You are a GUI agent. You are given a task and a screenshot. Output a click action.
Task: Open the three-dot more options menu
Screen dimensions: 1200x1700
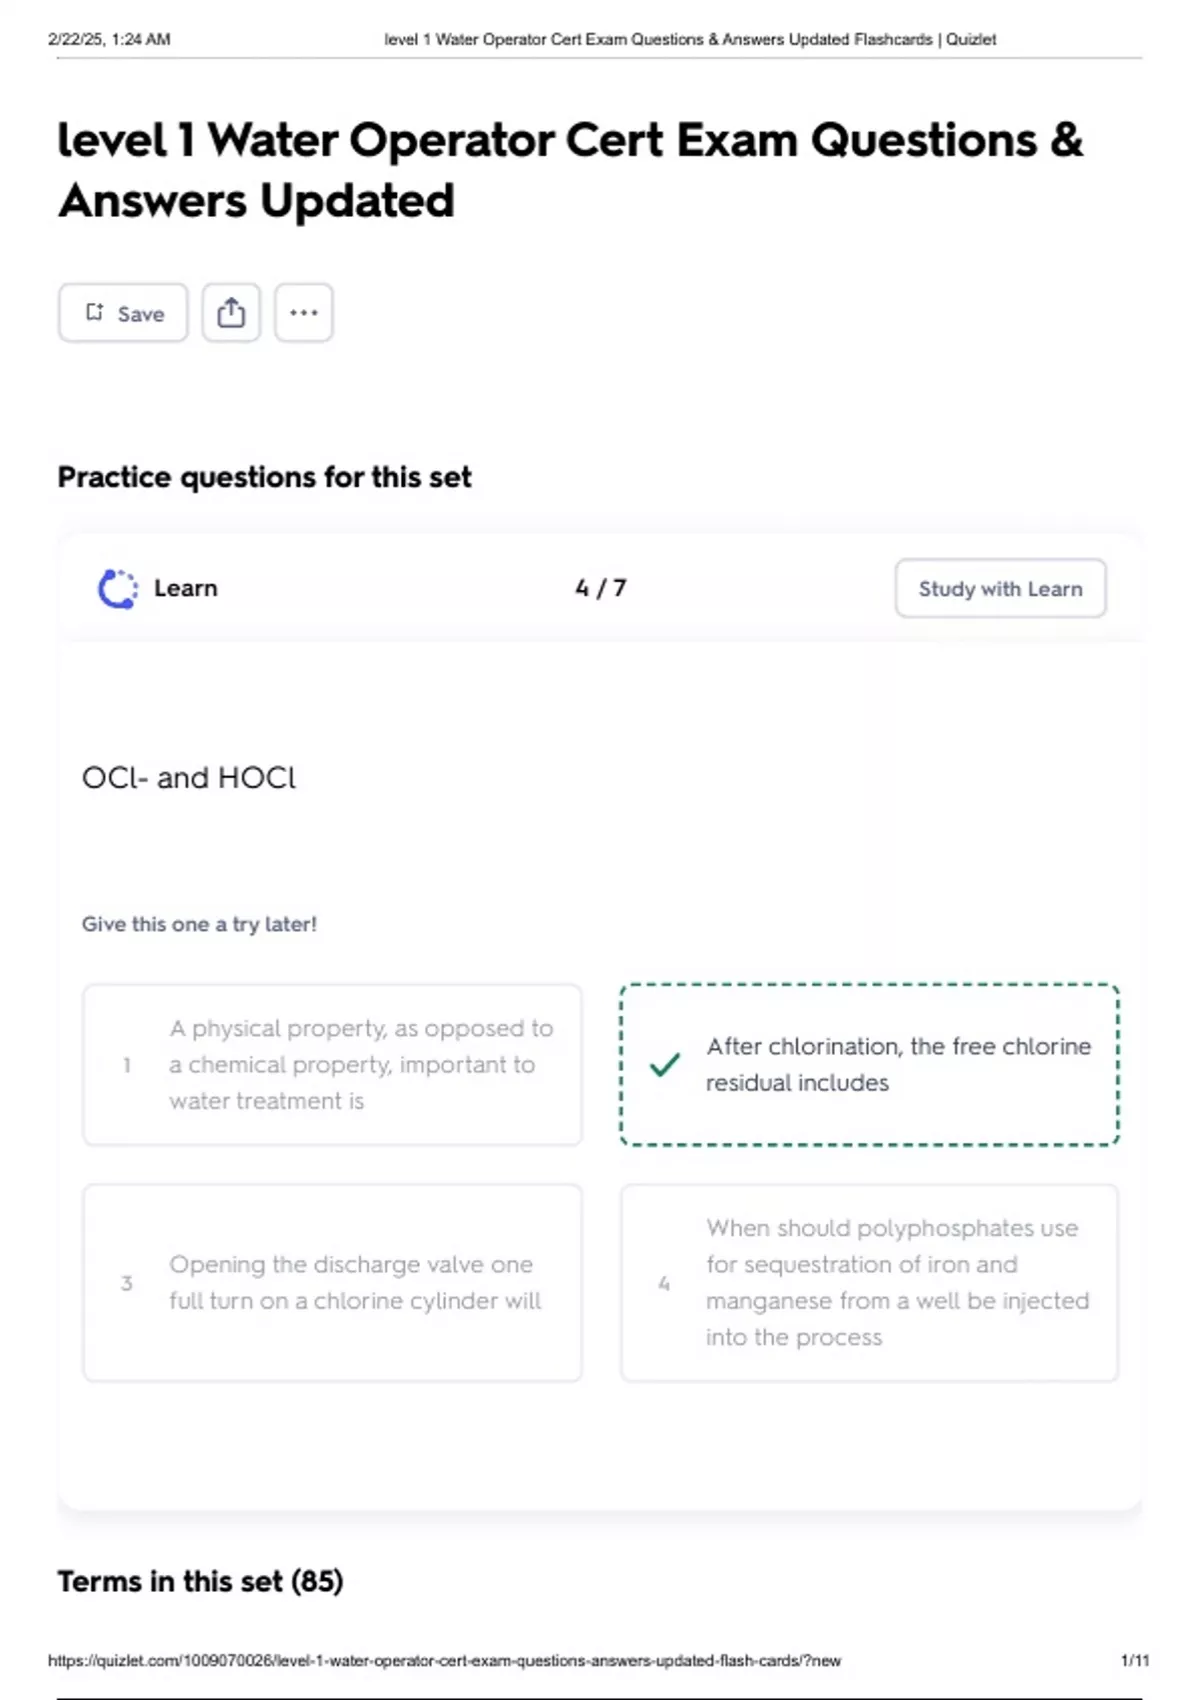(303, 313)
